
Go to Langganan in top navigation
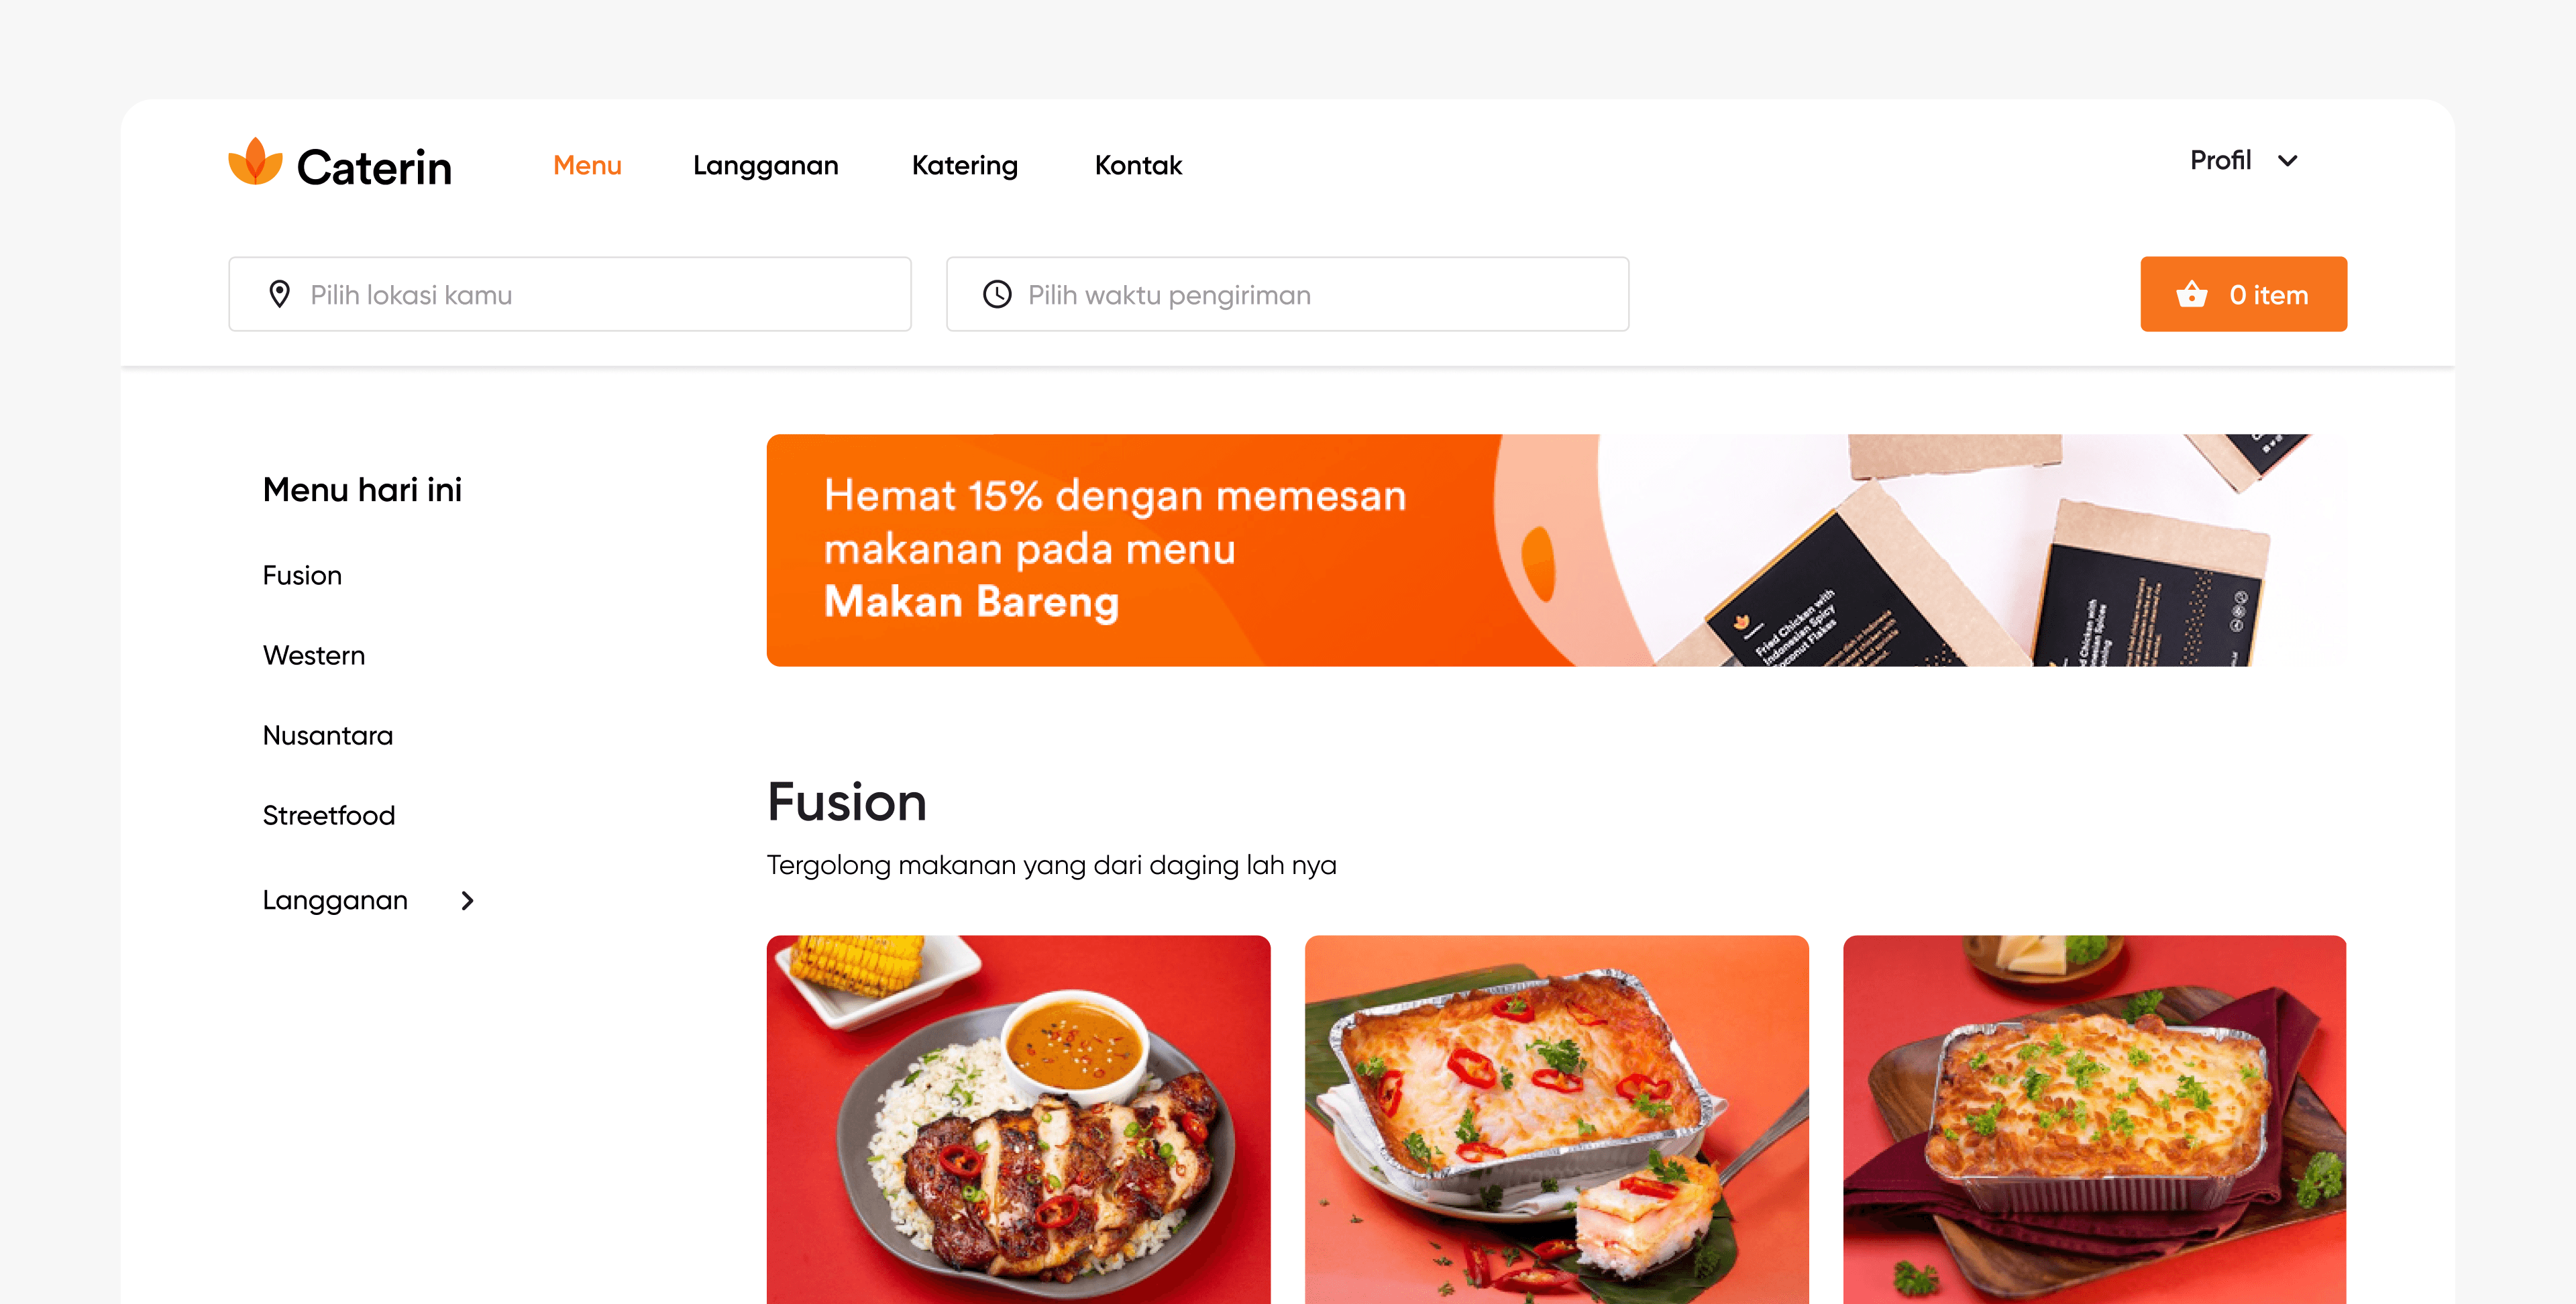(765, 166)
